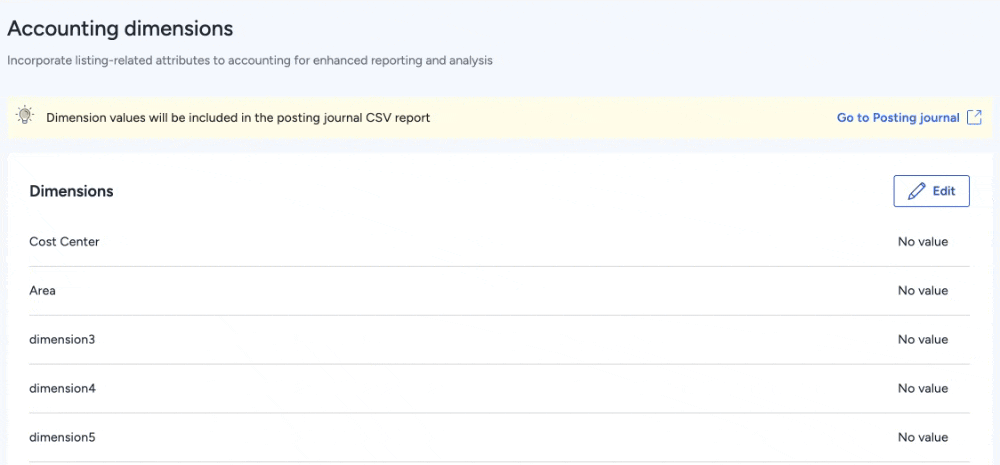Image resolution: width=1000 pixels, height=465 pixels.
Task: Click the external link icon beside Posting journal
Action: click(x=975, y=117)
